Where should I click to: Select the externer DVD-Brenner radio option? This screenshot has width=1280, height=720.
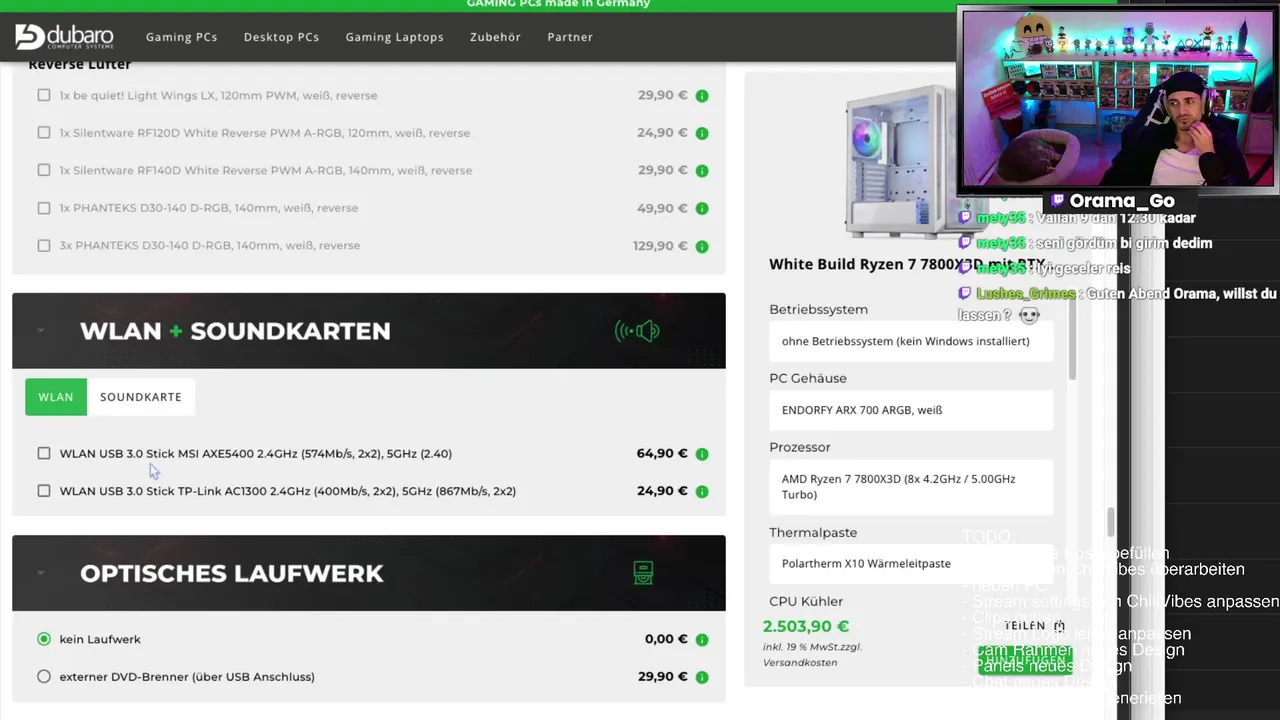(44, 677)
